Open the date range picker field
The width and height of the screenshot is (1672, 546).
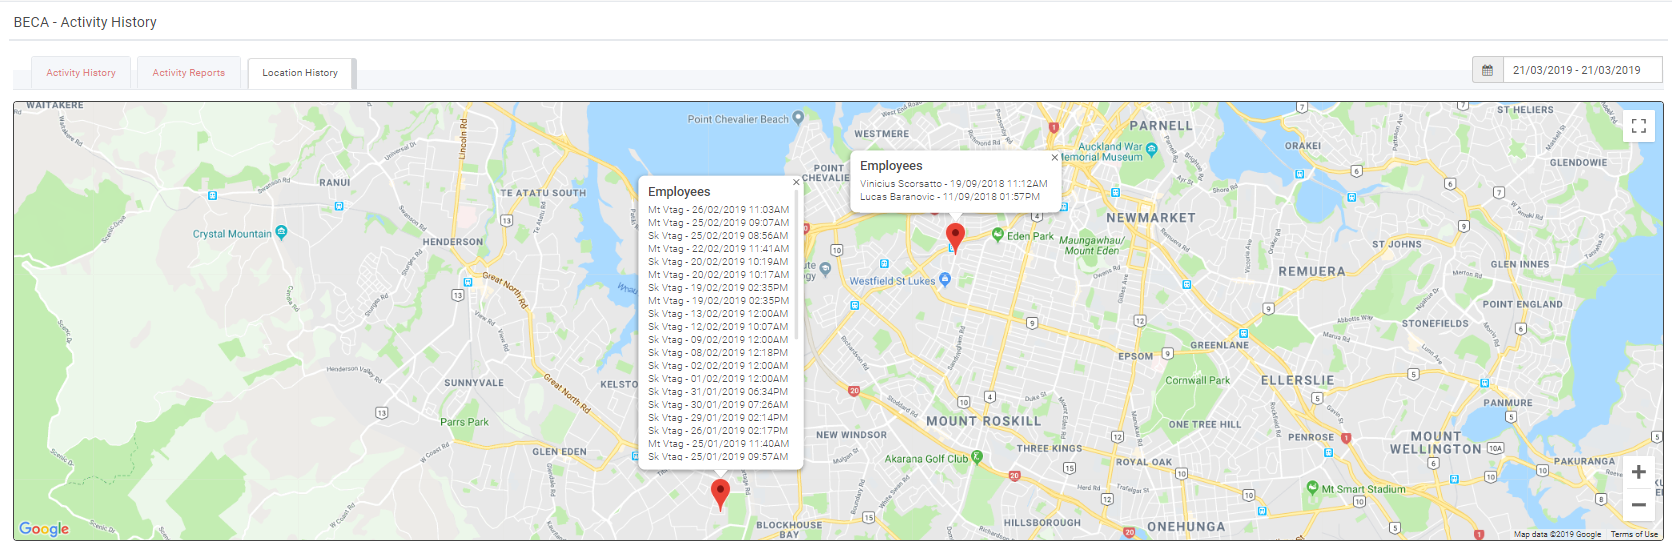point(1581,71)
